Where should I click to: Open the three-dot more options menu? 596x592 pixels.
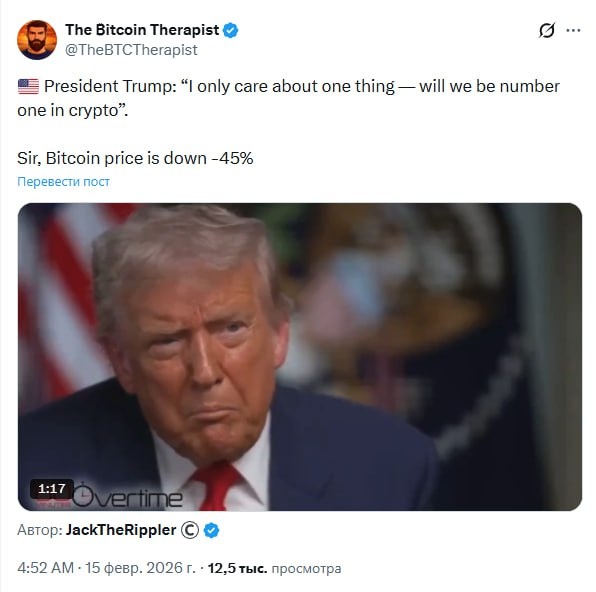573,30
